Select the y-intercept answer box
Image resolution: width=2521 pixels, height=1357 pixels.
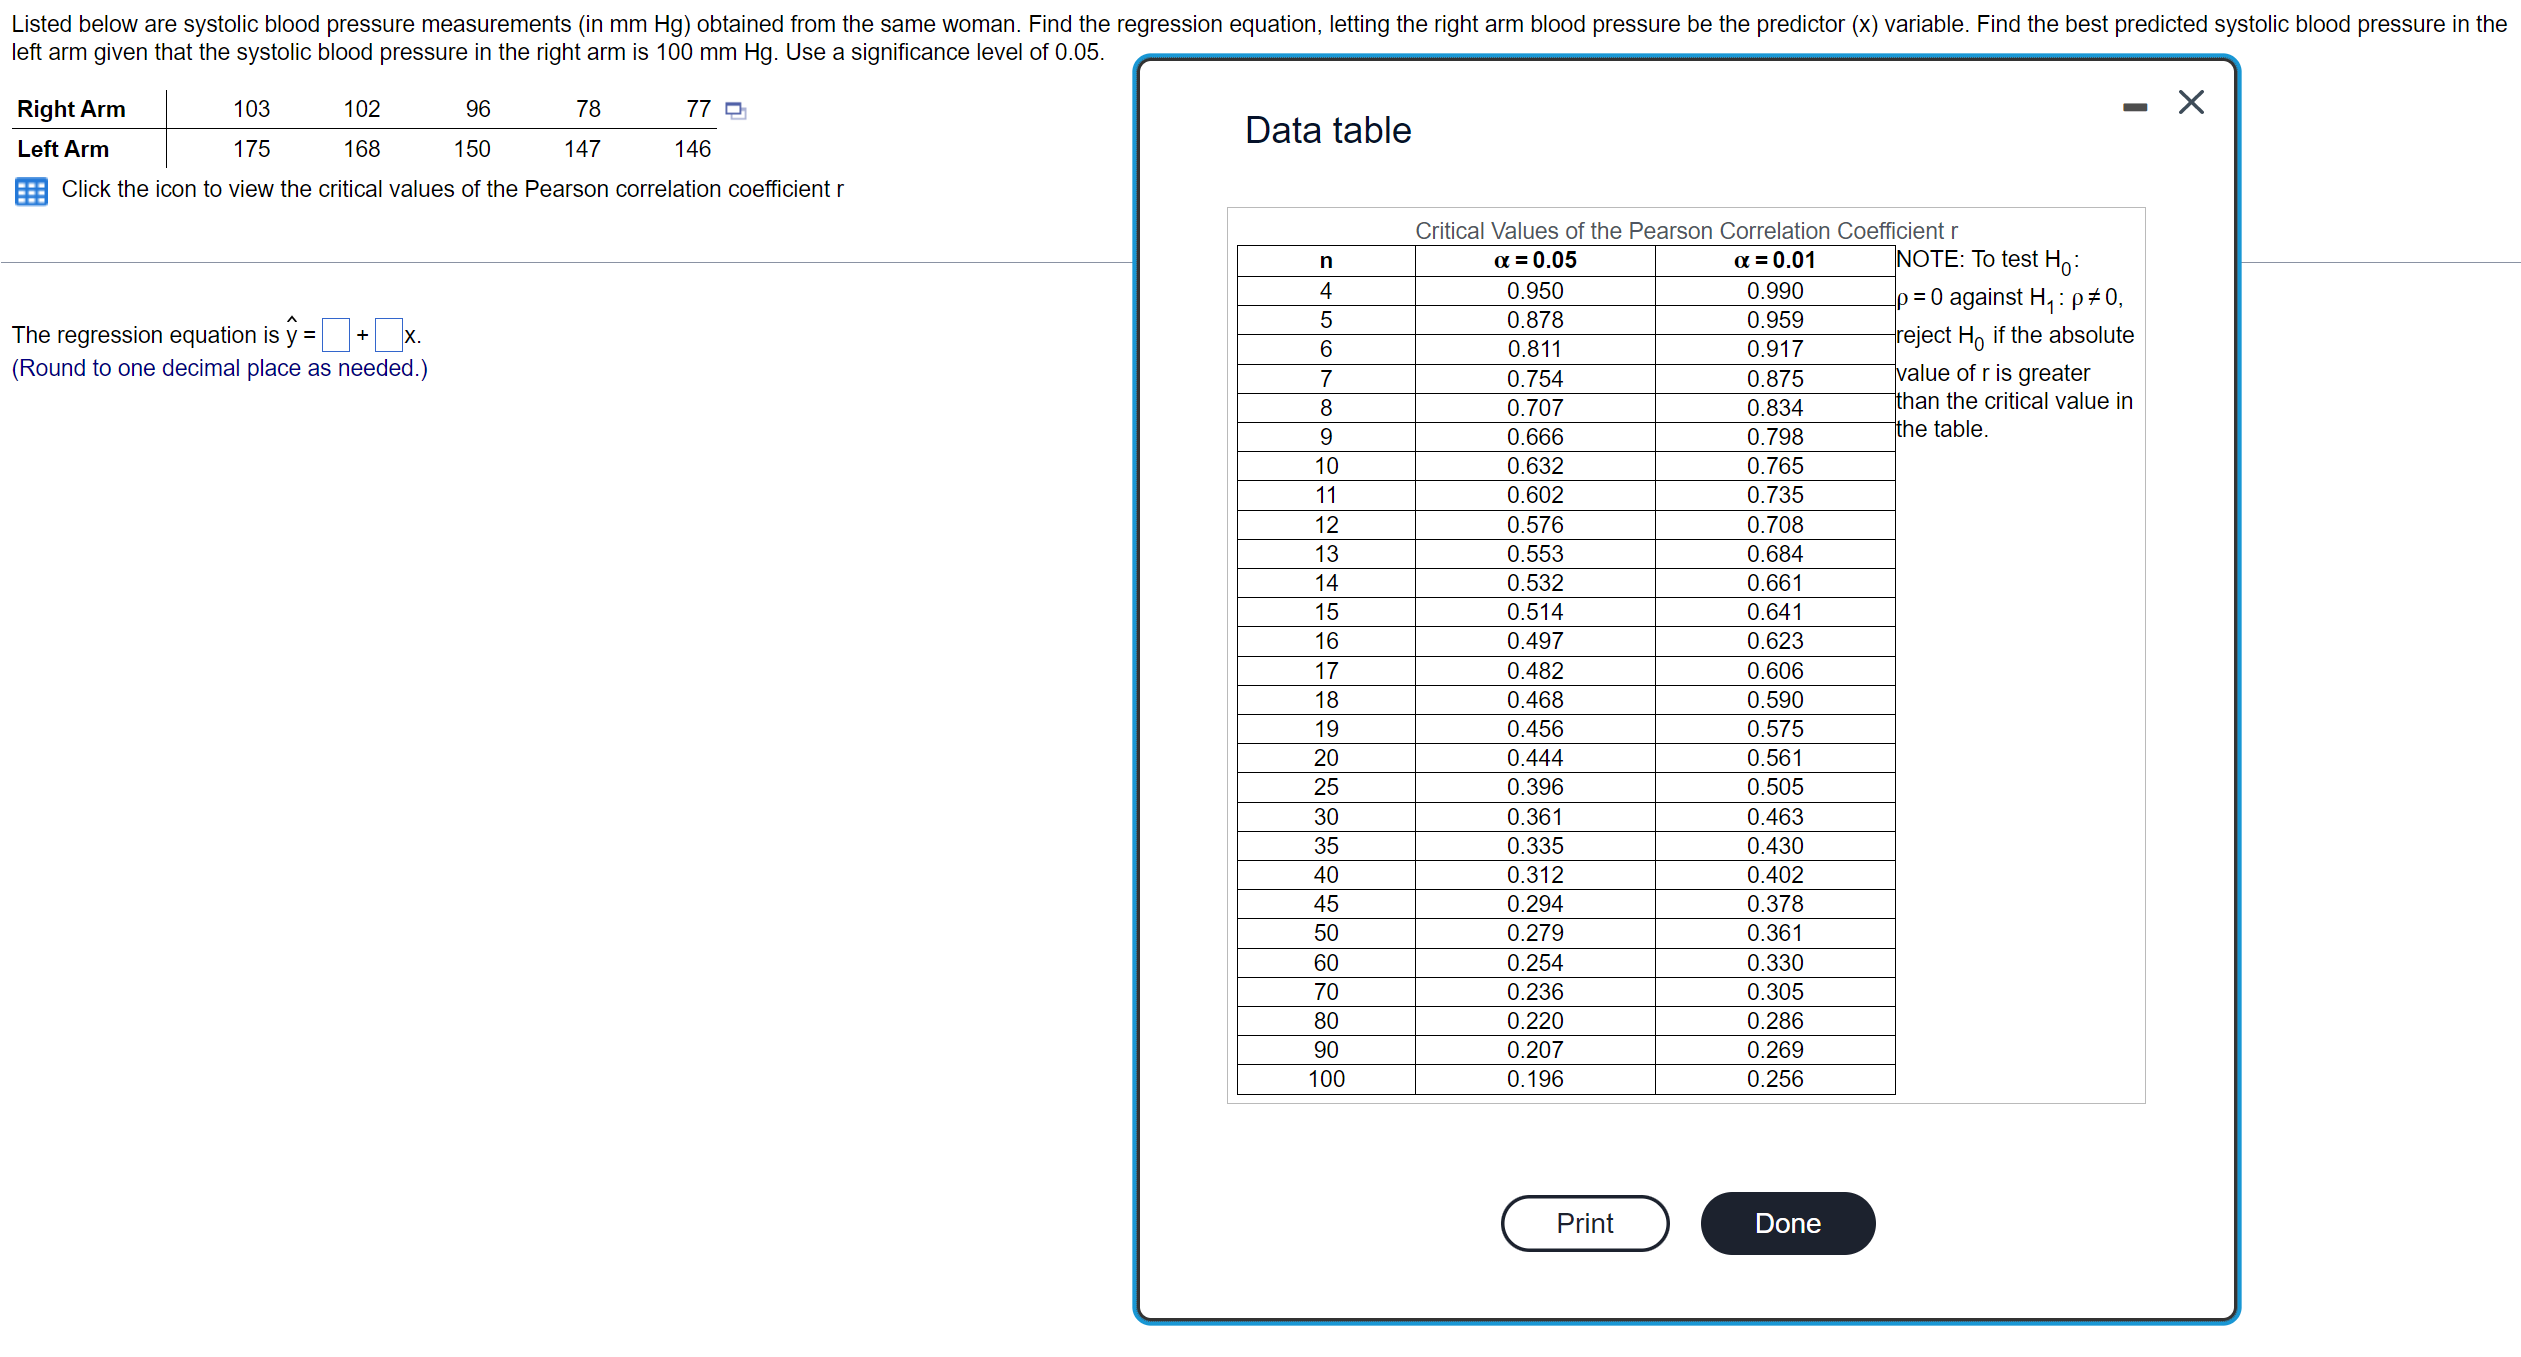(335, 334)
